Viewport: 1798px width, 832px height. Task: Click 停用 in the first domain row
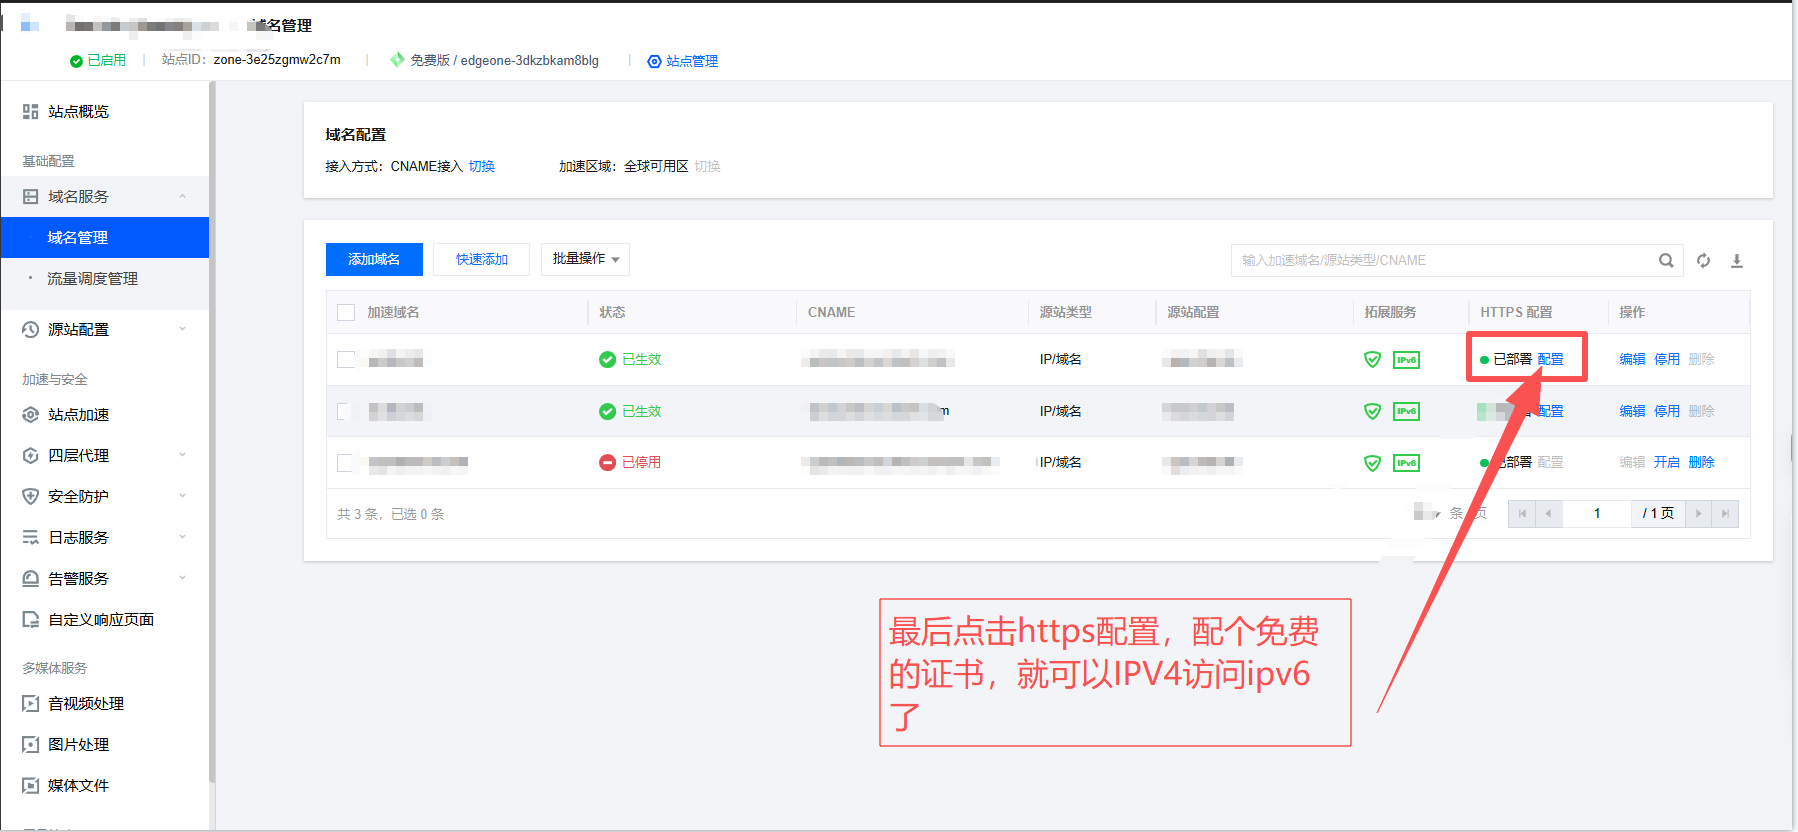(x=1667, y=359)
